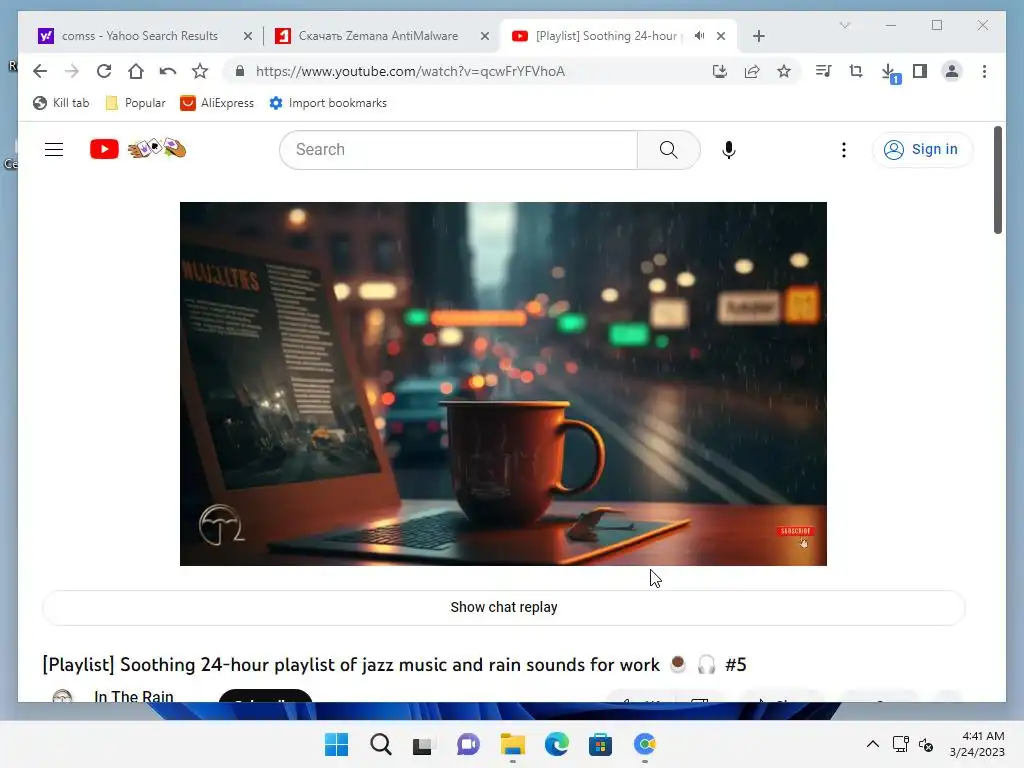Bookmark this page with the address bar star
This screenshot has width=1024, height=768.
(784, 71)
